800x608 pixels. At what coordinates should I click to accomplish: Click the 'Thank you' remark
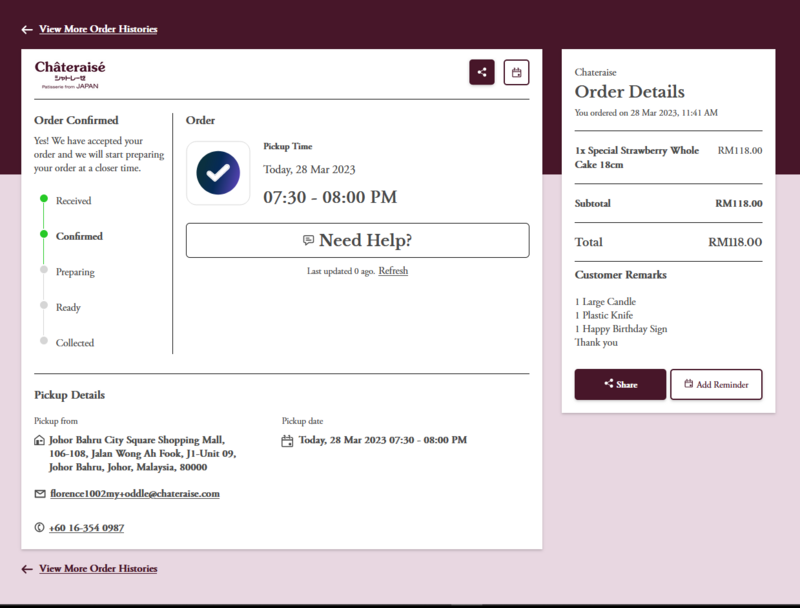596,342
